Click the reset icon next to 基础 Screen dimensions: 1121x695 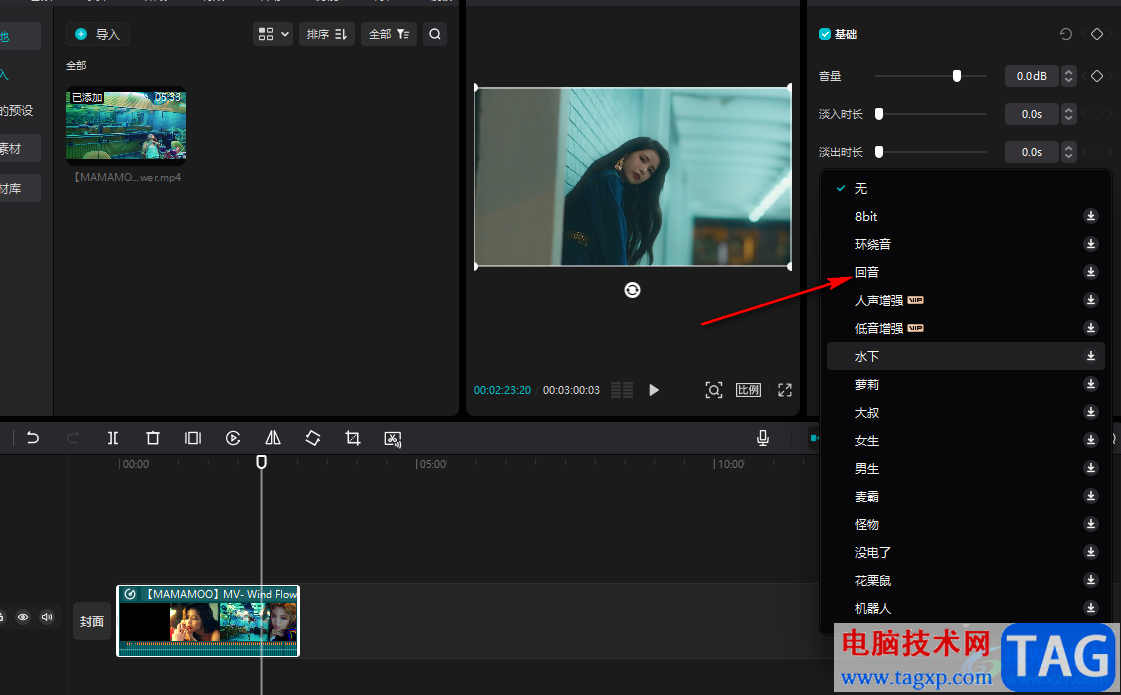pos(1065,34)
